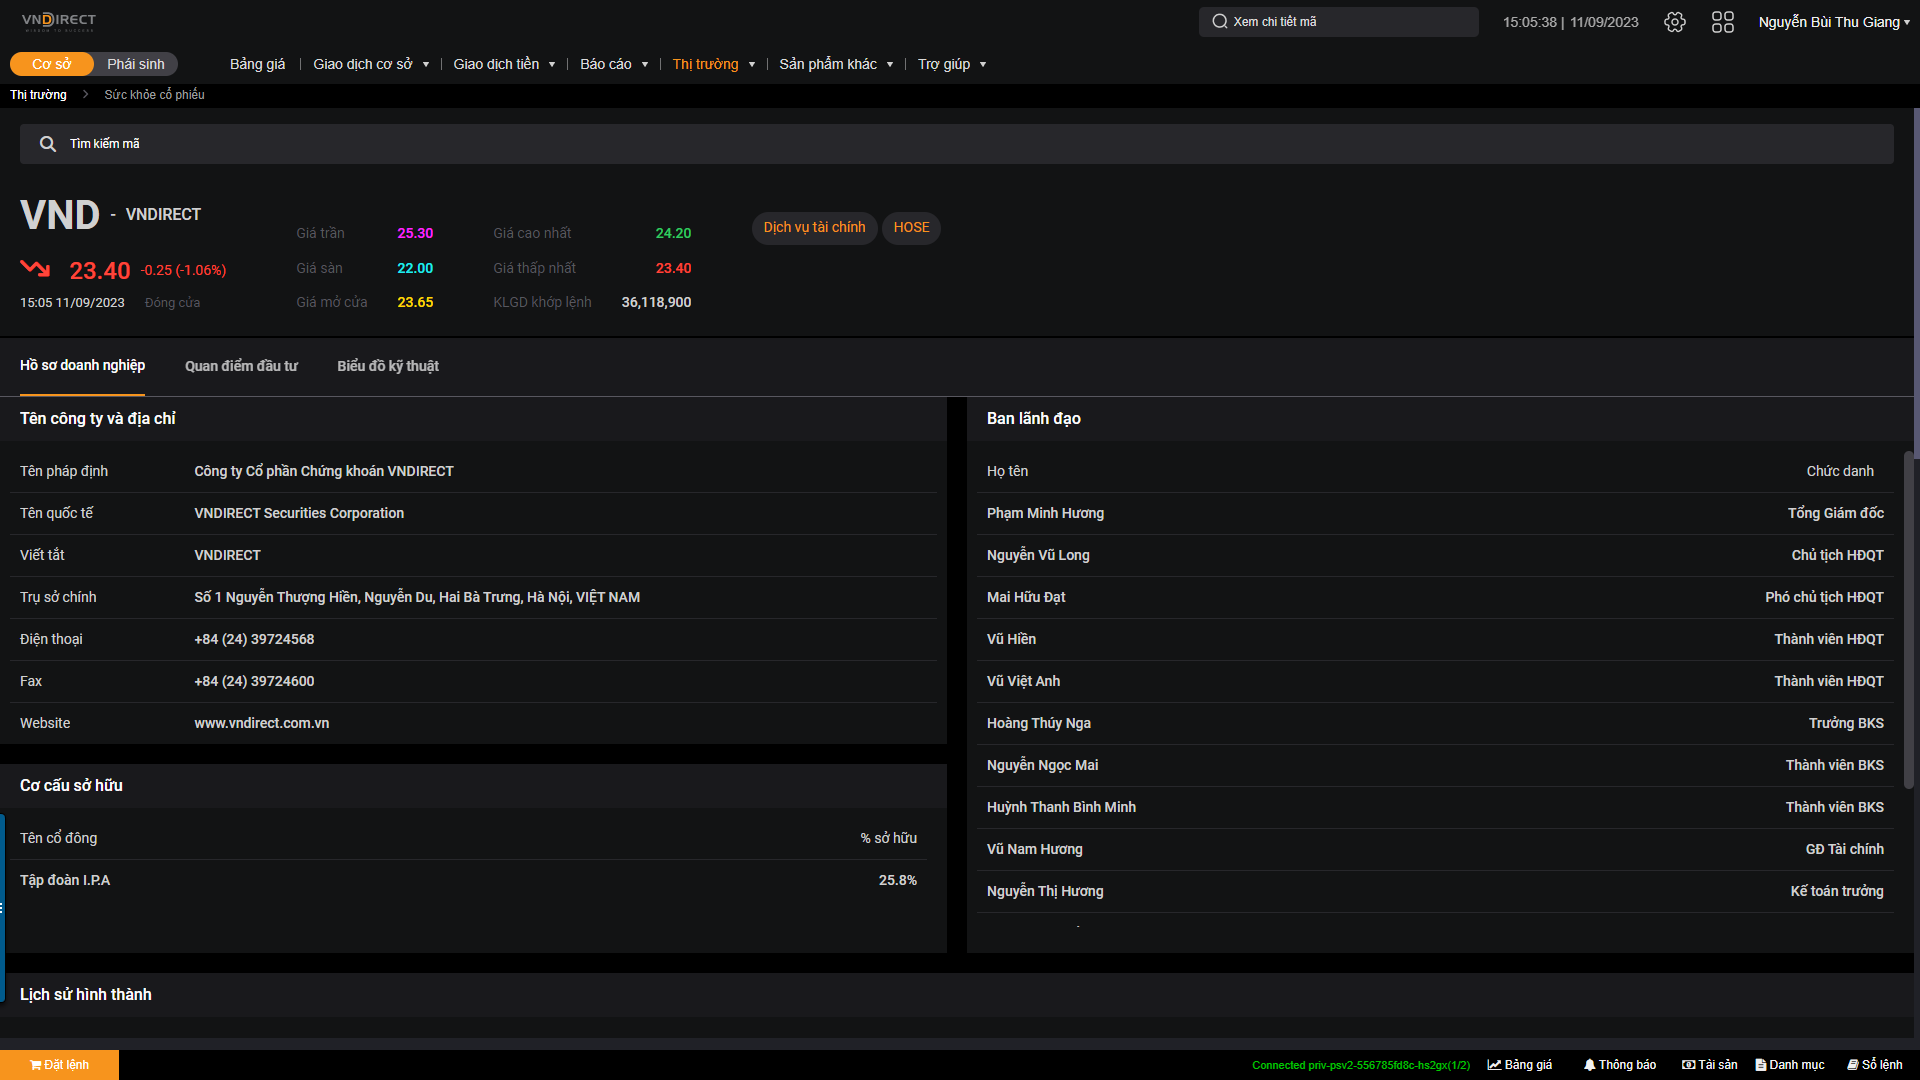
Task: Click the magnifier in 'Xem chi tiết mã' box
Action: (1220, 22)
